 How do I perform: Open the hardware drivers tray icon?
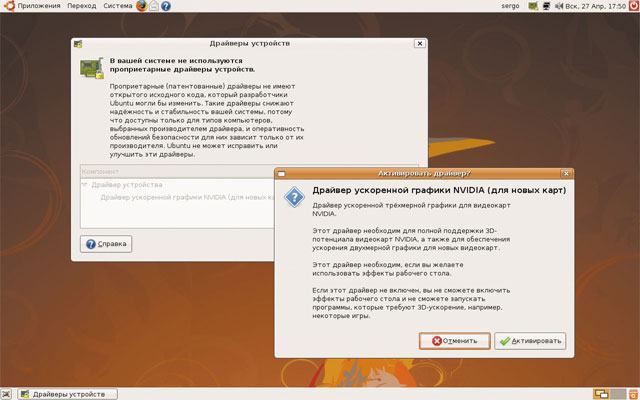coord(533,6)
